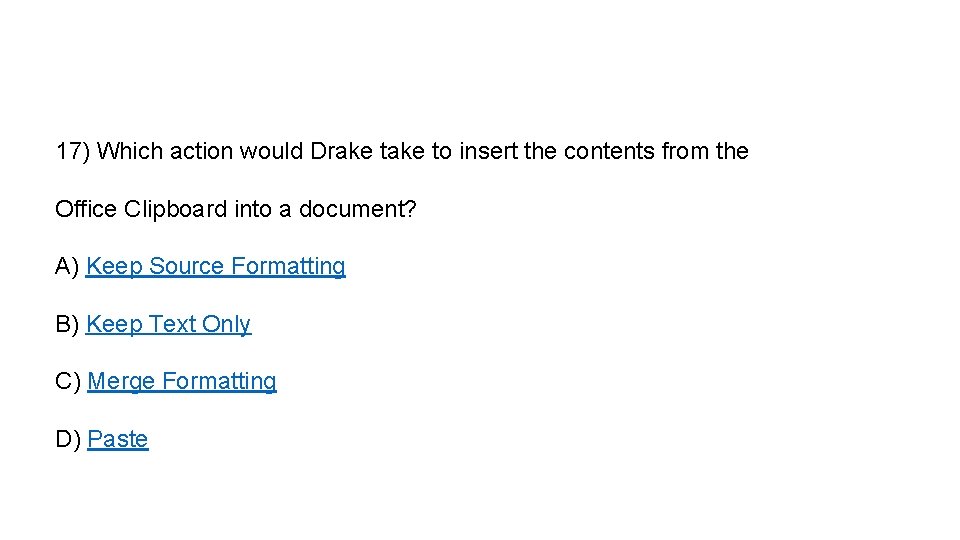Click the "A)" option label
Image resolution: width=960 pixels, height=540 pixels.
(x=67, y=266)
